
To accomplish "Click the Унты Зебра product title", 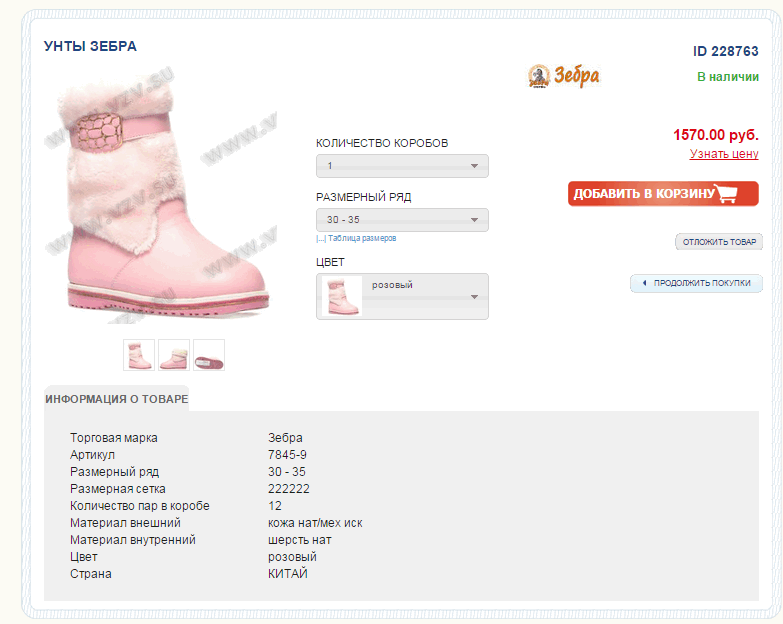I will (x=90, y=46).
